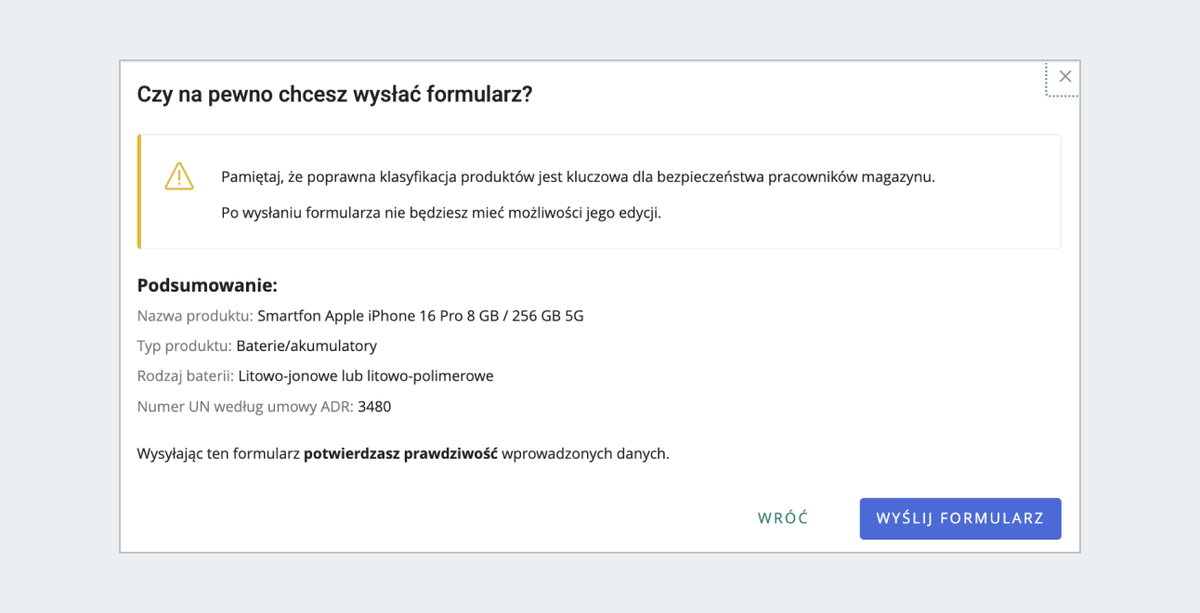Click the Podsumowanie heading

click(x=207, y=286)
